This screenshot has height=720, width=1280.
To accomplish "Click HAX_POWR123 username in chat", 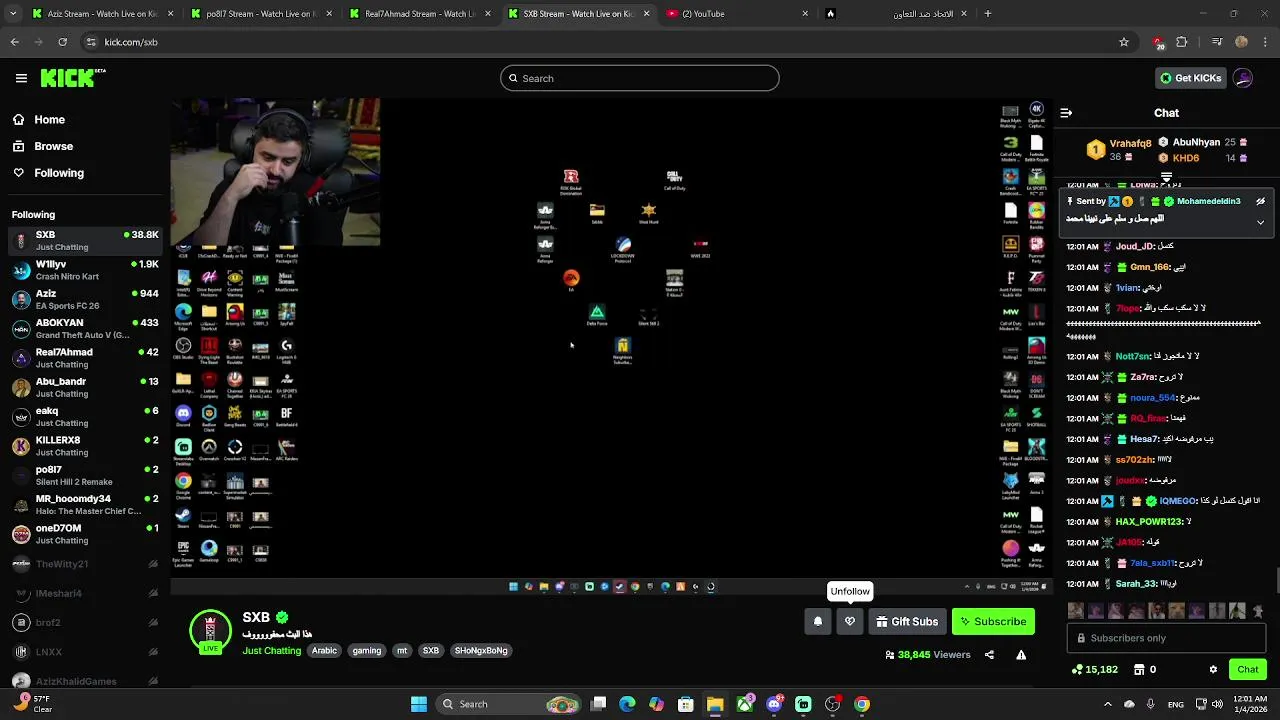I will [1149, 521].
